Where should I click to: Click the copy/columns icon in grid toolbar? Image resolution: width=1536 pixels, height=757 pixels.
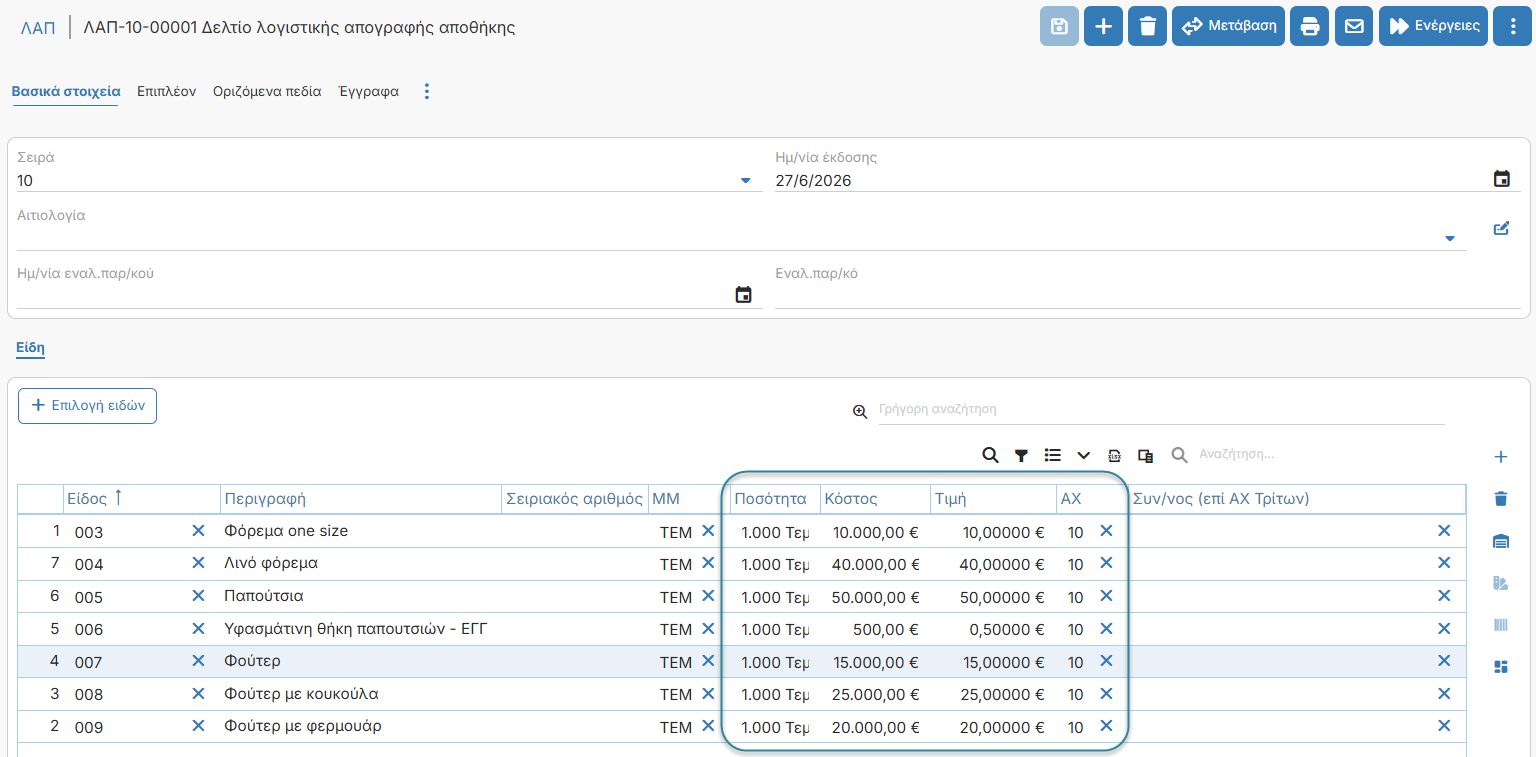(1146, 455)
